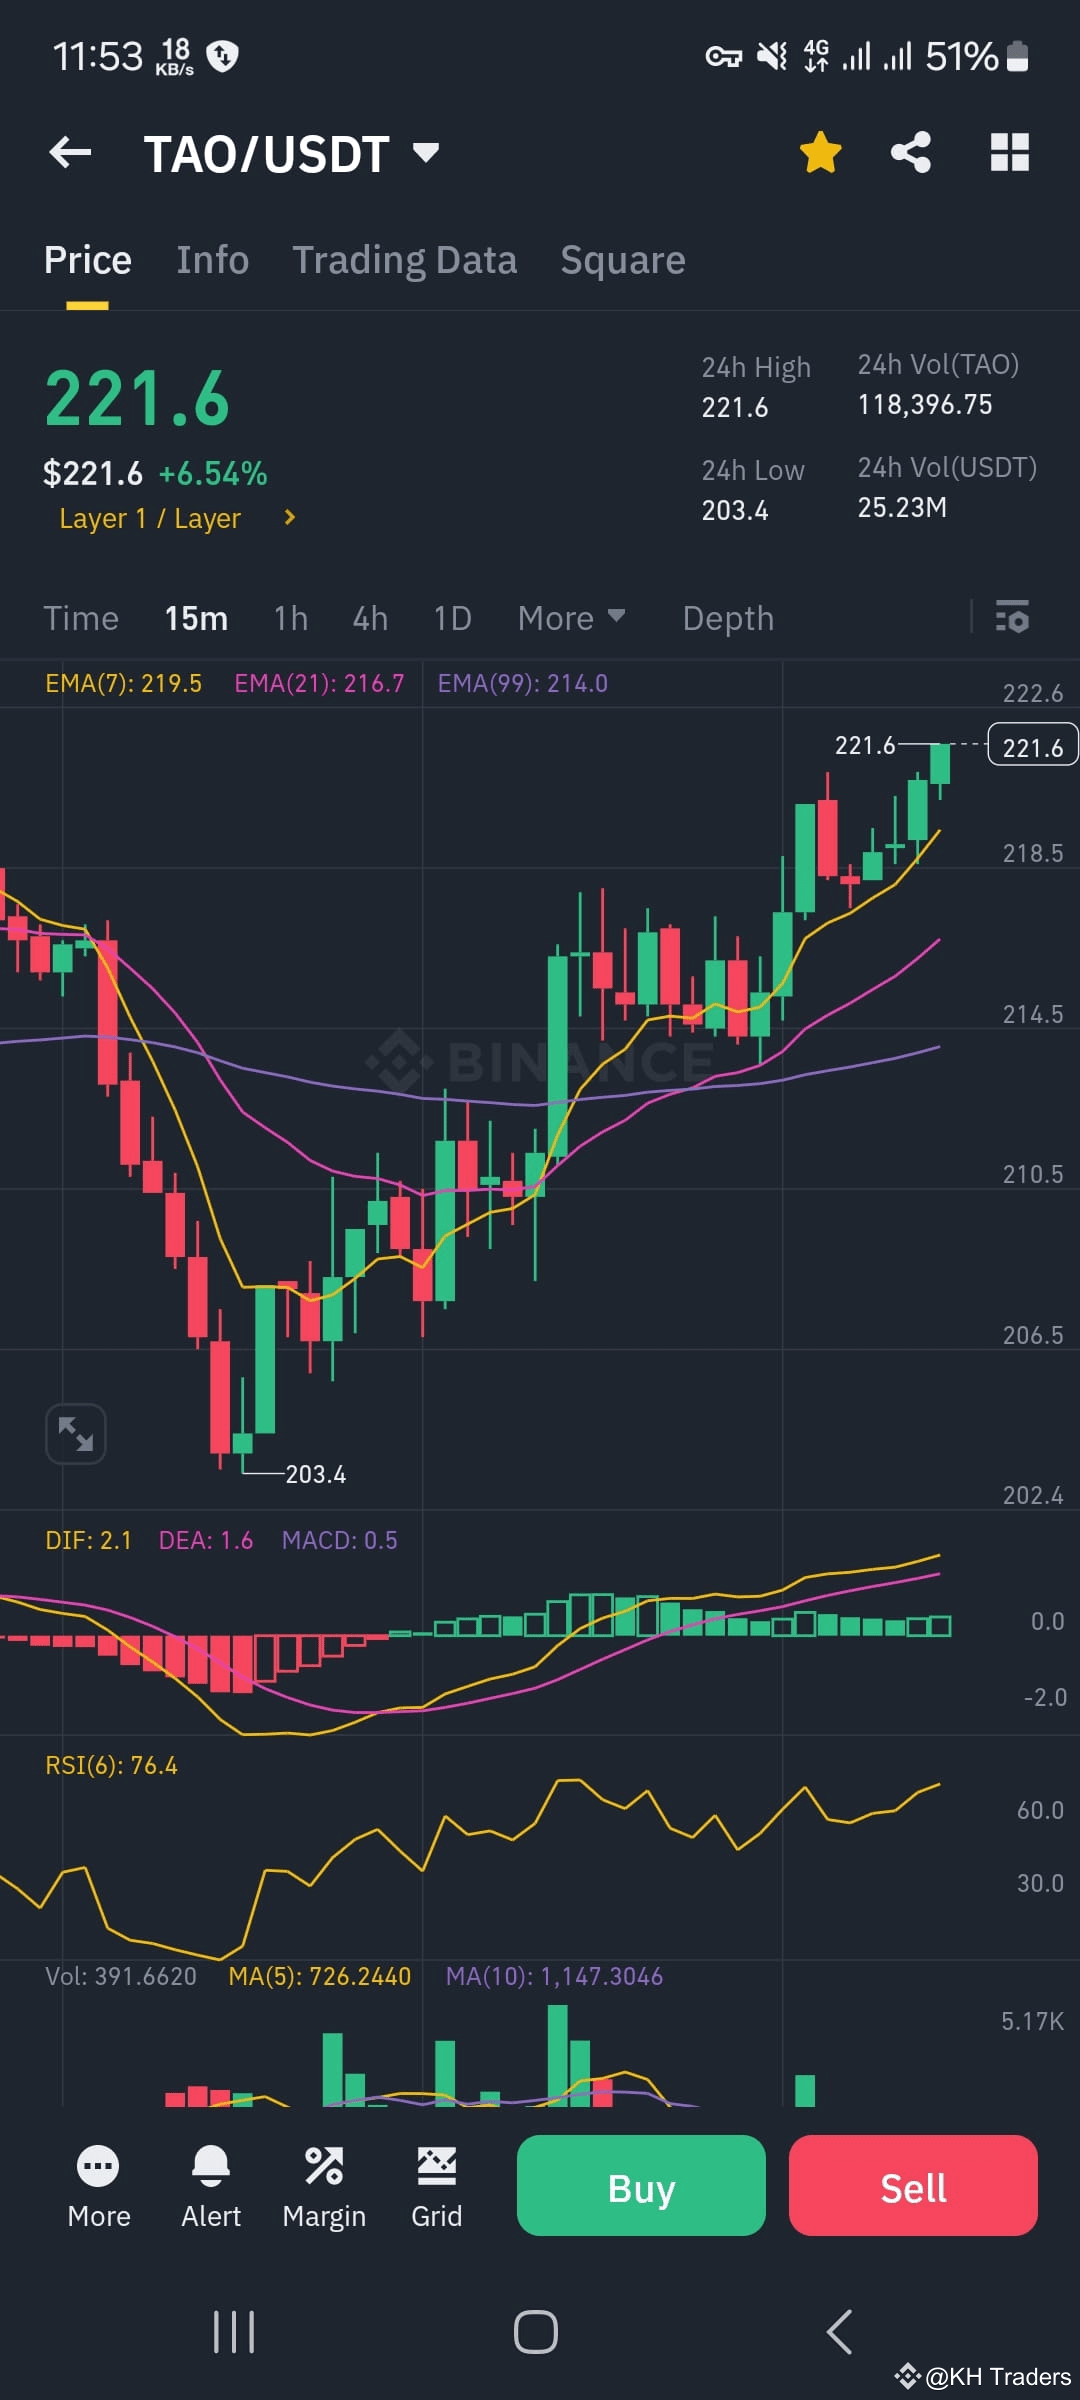
Task: Tap the 24h Low value 203.4
Action: pos(735,511)
